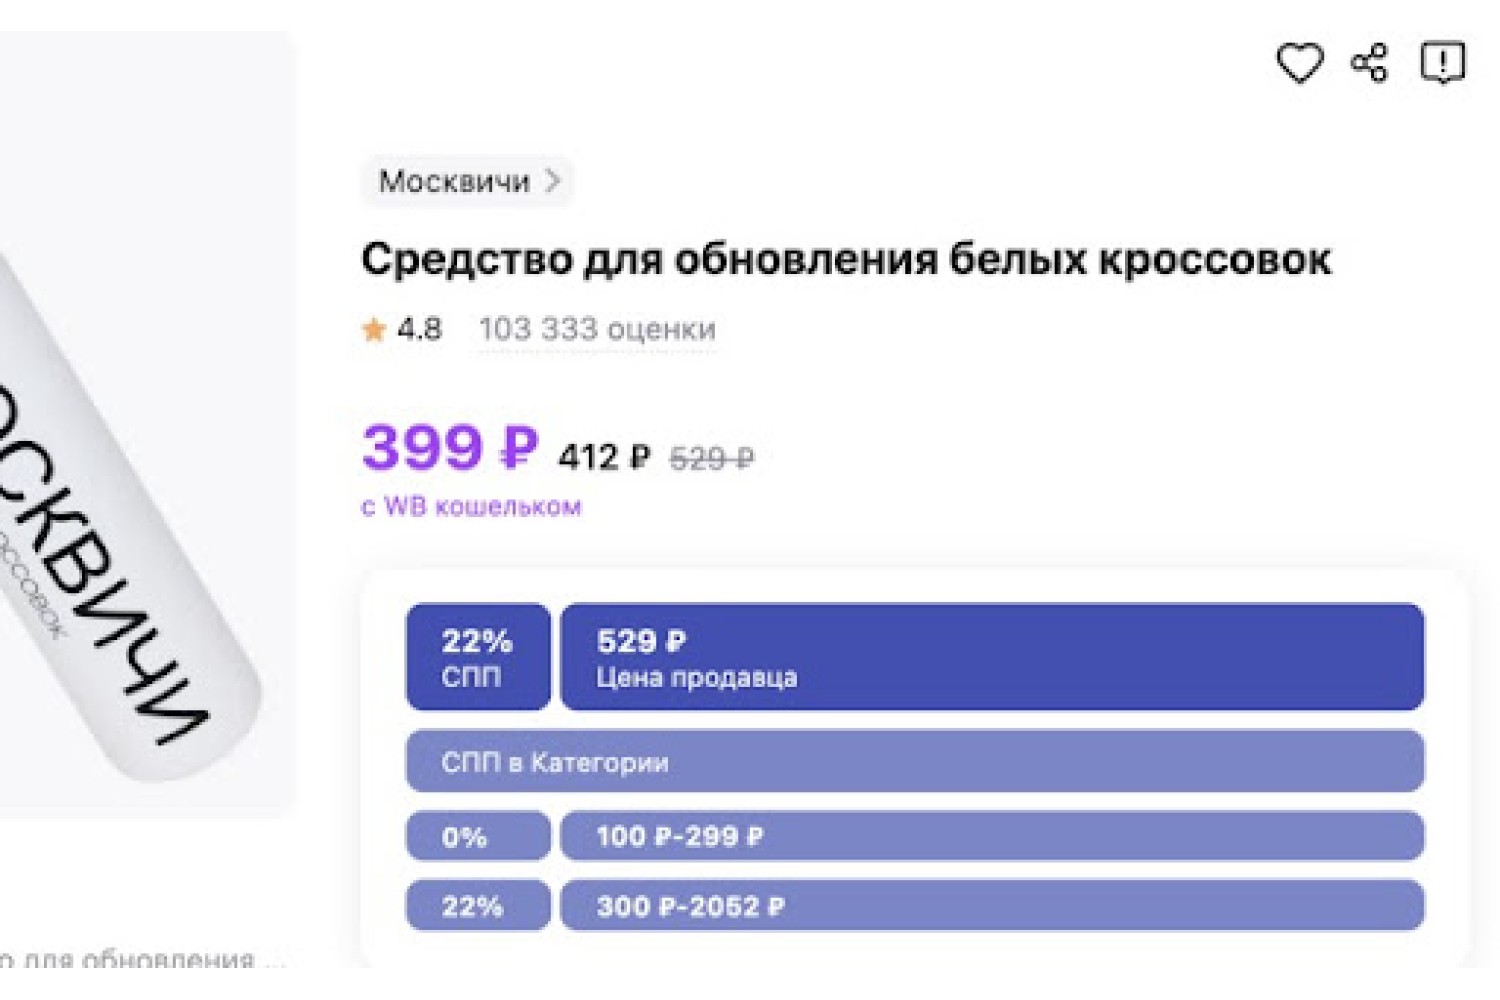Click the 0% discount cell
Viewport: 1500px width, 1000px height.
point(478,836)
